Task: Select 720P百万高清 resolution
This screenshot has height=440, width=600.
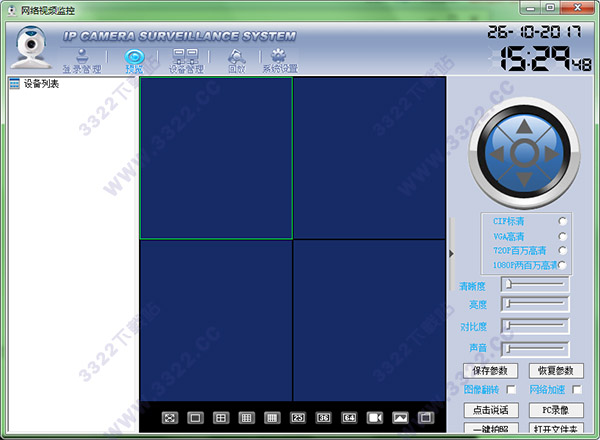Action: (562, 251)
